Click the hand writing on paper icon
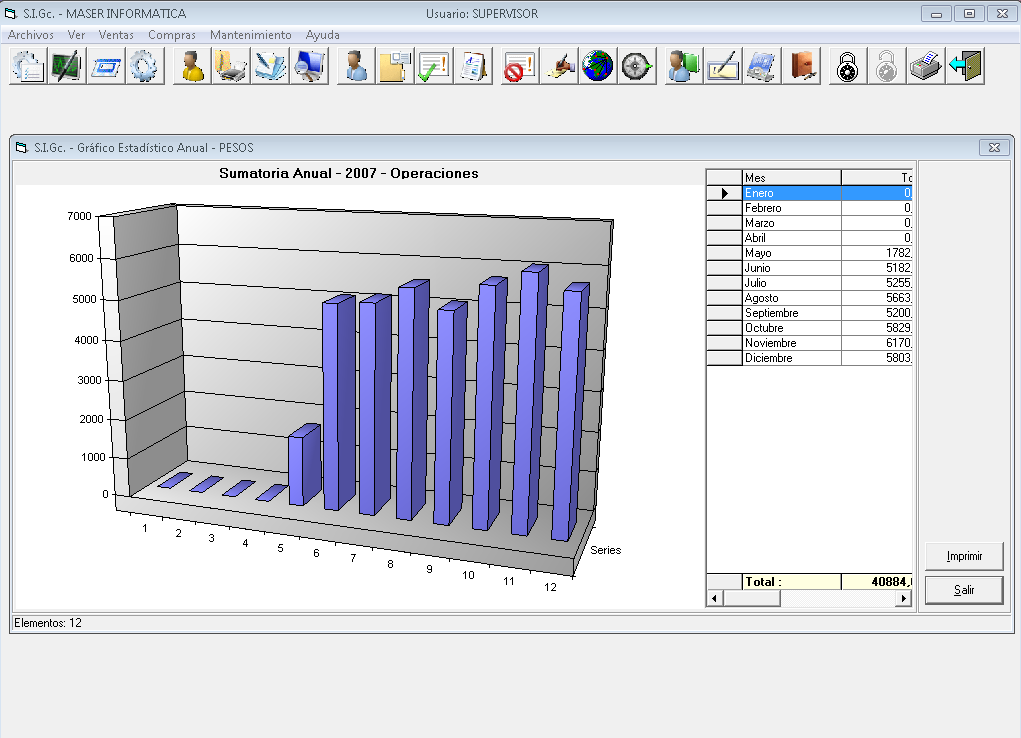1021x738 pixels. pos(559,66)
